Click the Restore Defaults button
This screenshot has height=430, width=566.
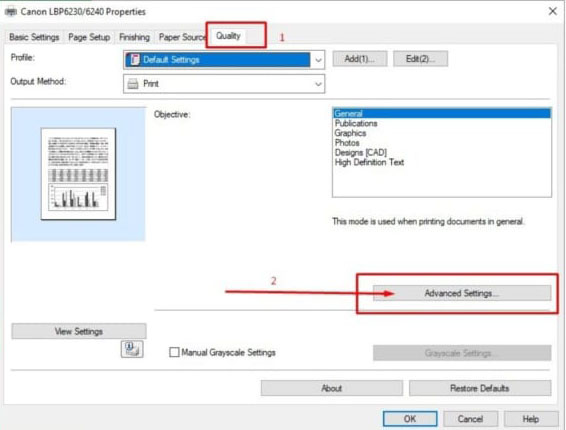click(480, 388)
